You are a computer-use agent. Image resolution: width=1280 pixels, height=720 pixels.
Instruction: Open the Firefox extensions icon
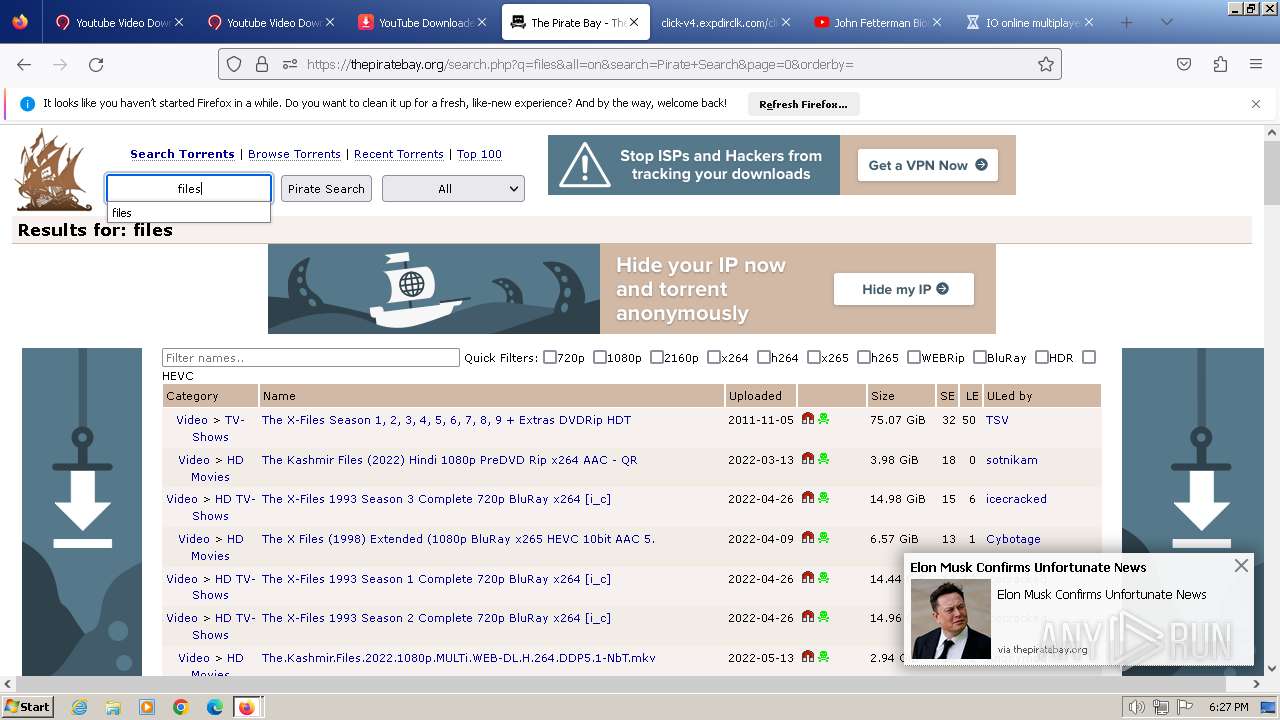click(1220, 64)
